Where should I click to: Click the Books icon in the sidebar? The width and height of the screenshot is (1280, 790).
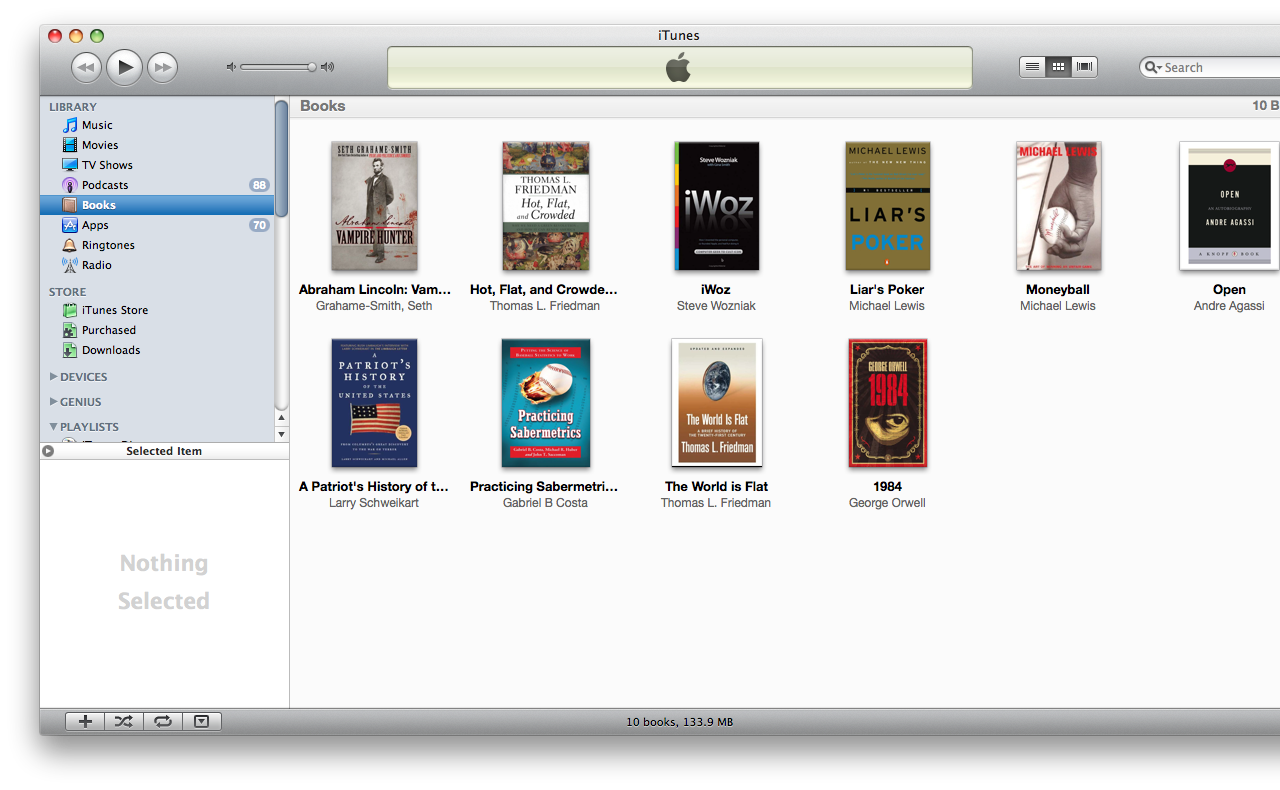point(70,205)
